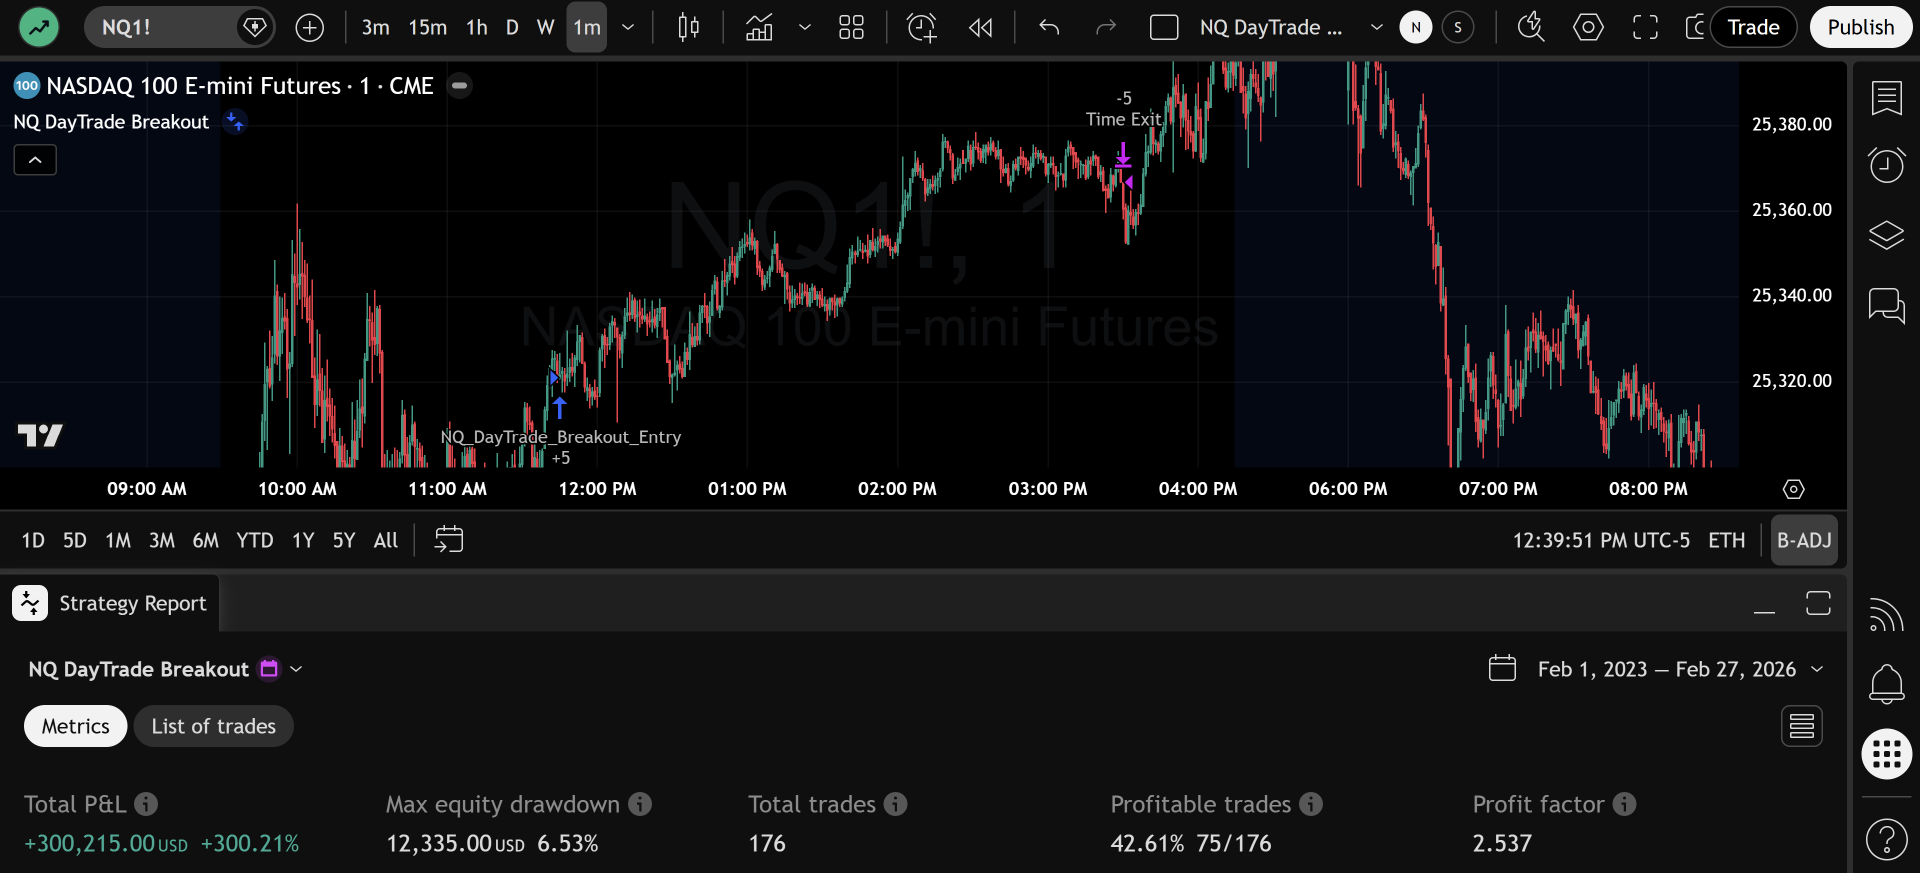Open the NQ DayTrade layout name
1920x873 pixels.
1271,27
